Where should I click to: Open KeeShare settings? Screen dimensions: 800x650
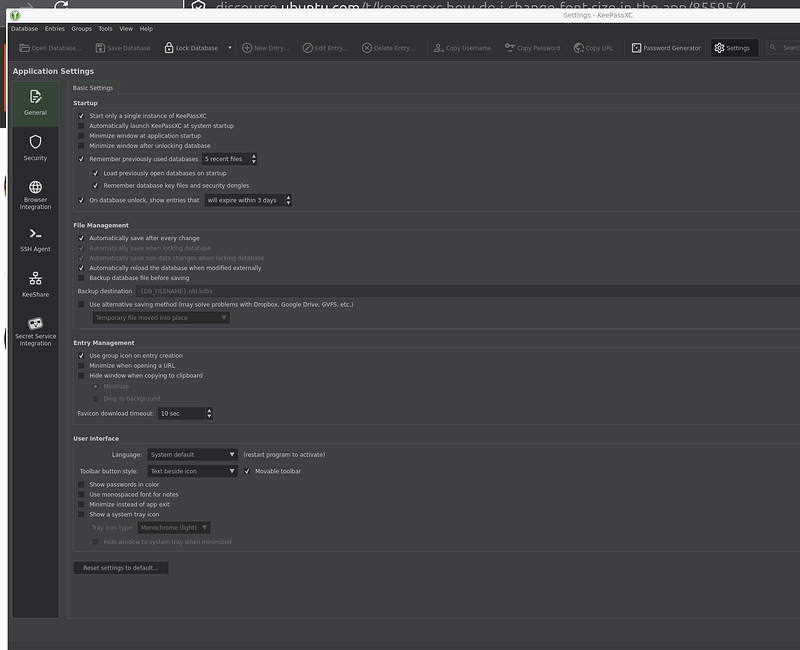click(35, 285)
